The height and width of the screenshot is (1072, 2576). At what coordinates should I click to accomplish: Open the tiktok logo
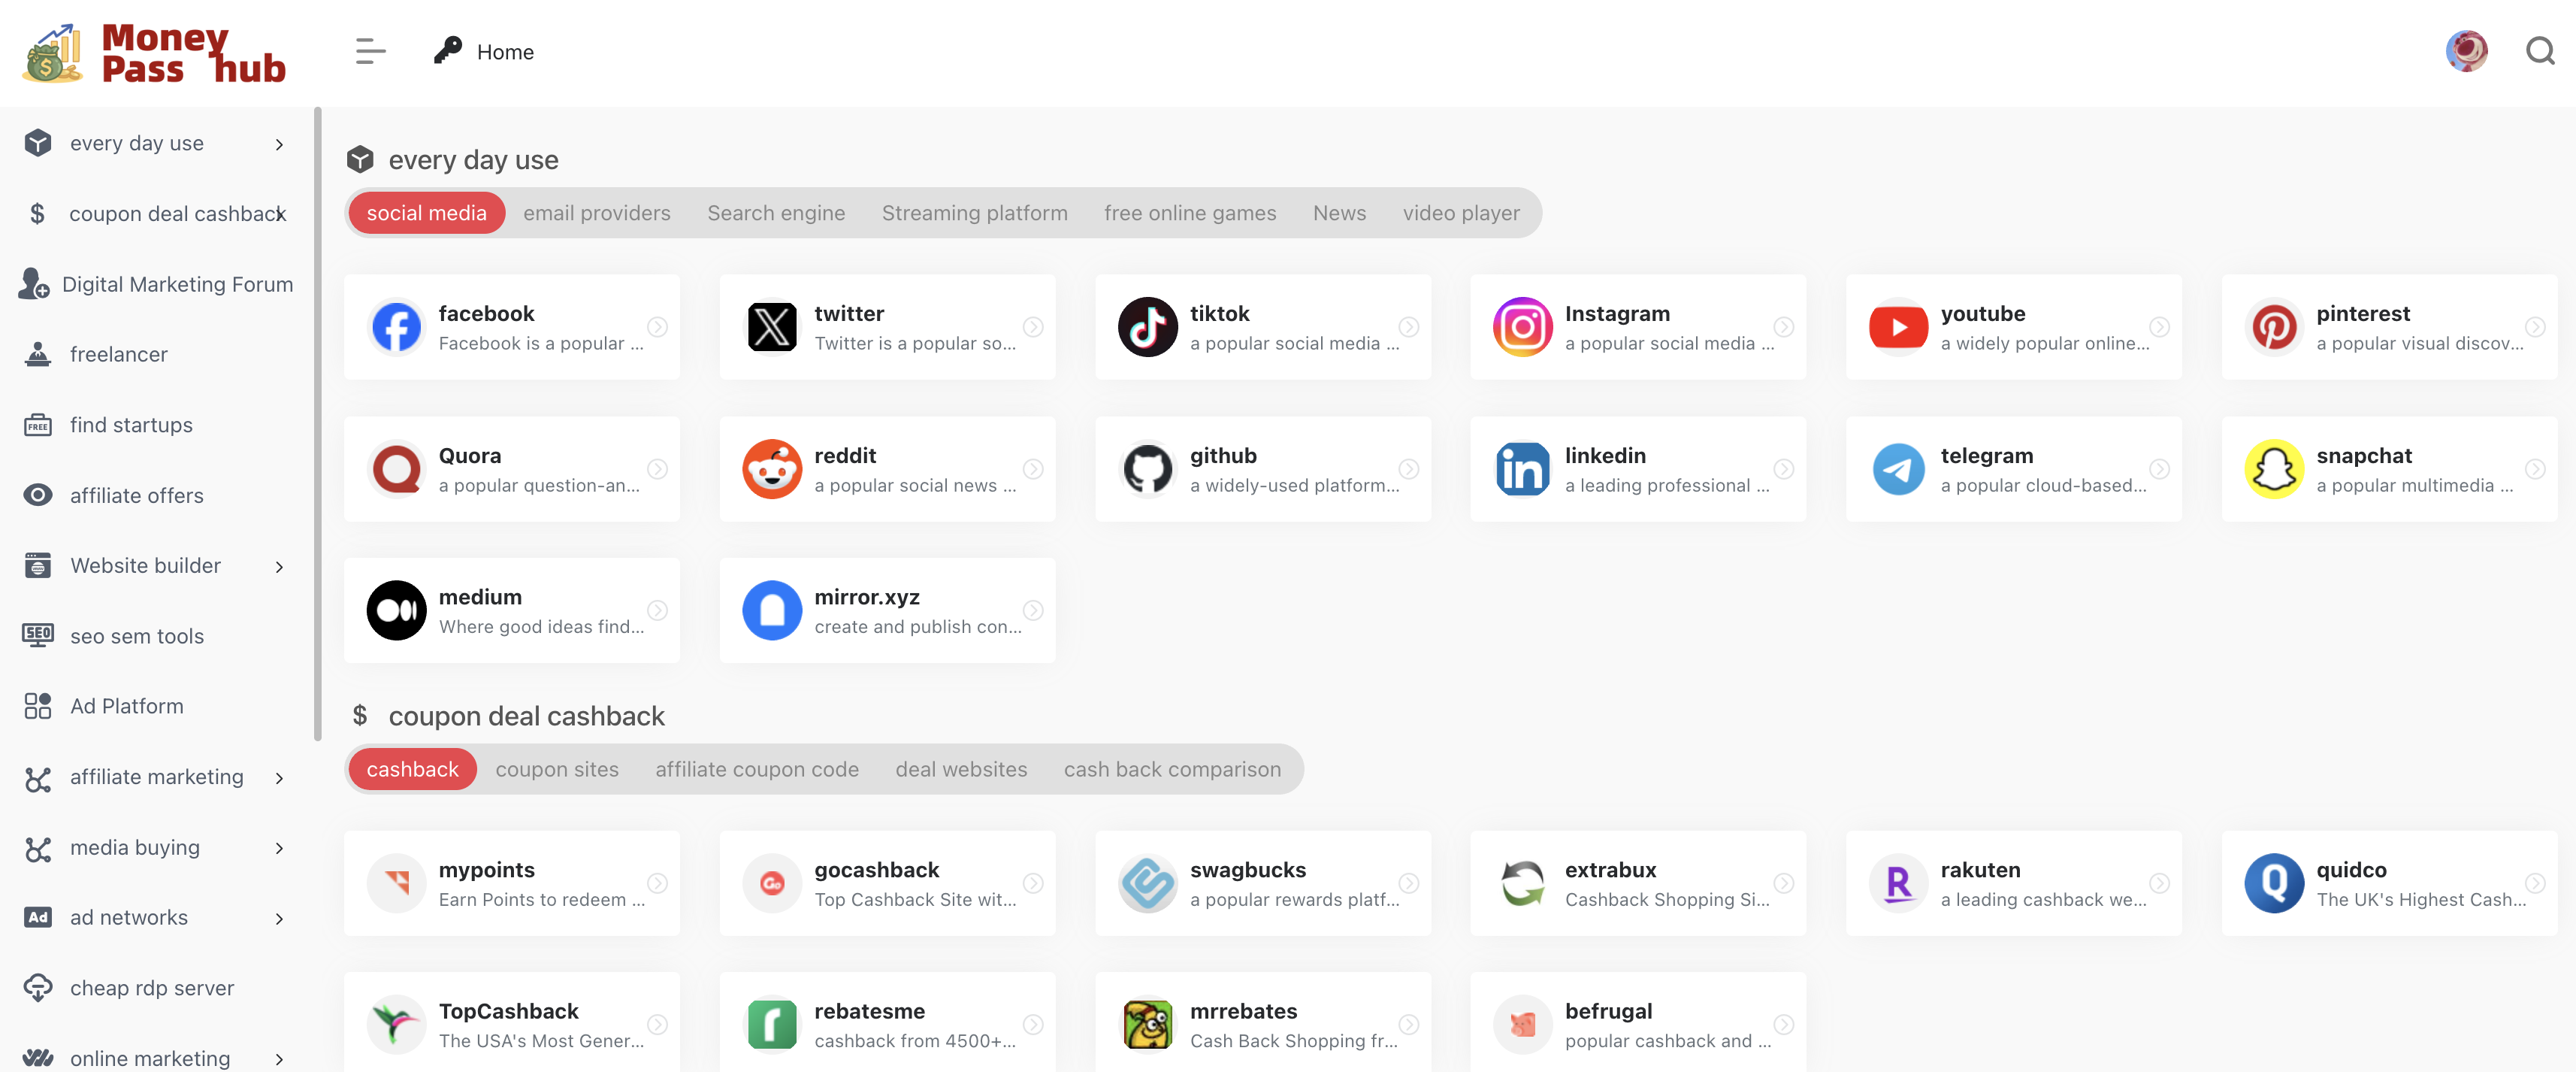pyautogui.click(x=1148, y=327)
